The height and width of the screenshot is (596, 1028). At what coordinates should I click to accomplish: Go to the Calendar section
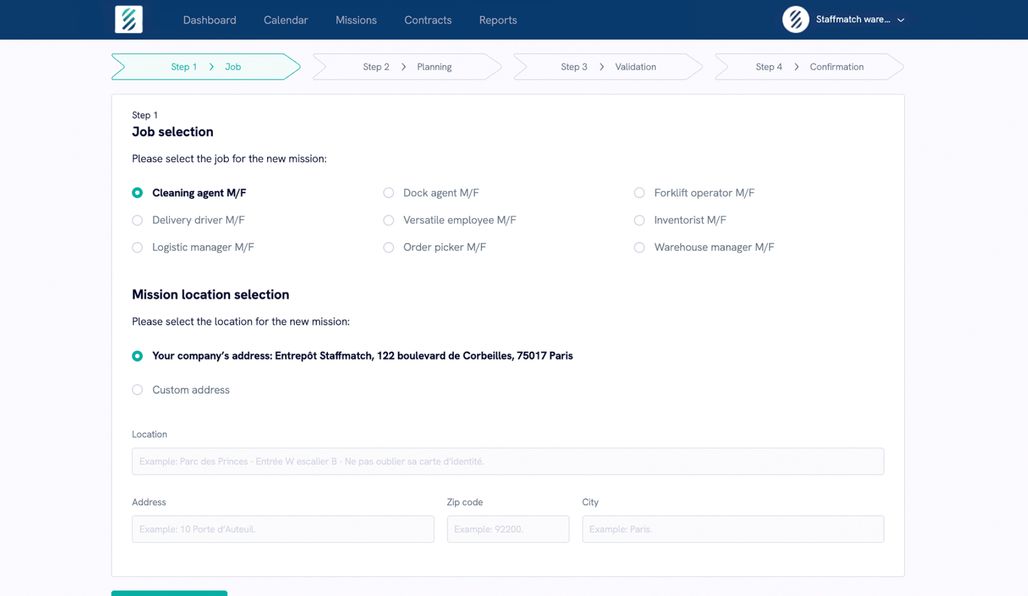pyautogui.click(x=285, y=19)
